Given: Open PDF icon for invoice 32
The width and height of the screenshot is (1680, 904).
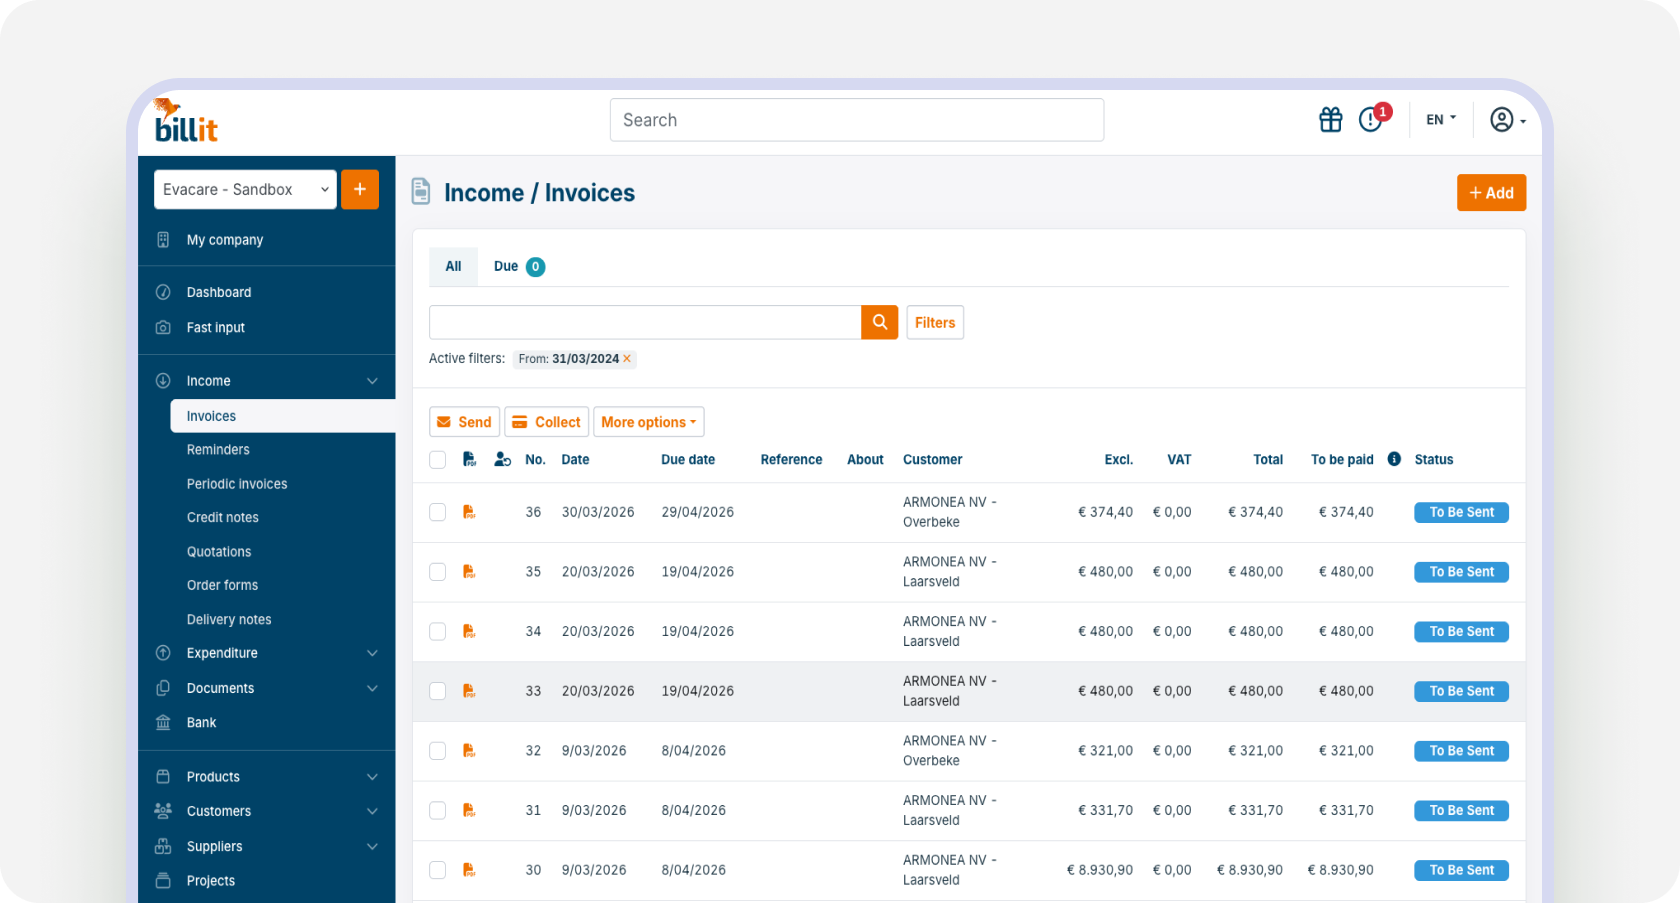Looking at the screenshot, I should pos(469,751).
